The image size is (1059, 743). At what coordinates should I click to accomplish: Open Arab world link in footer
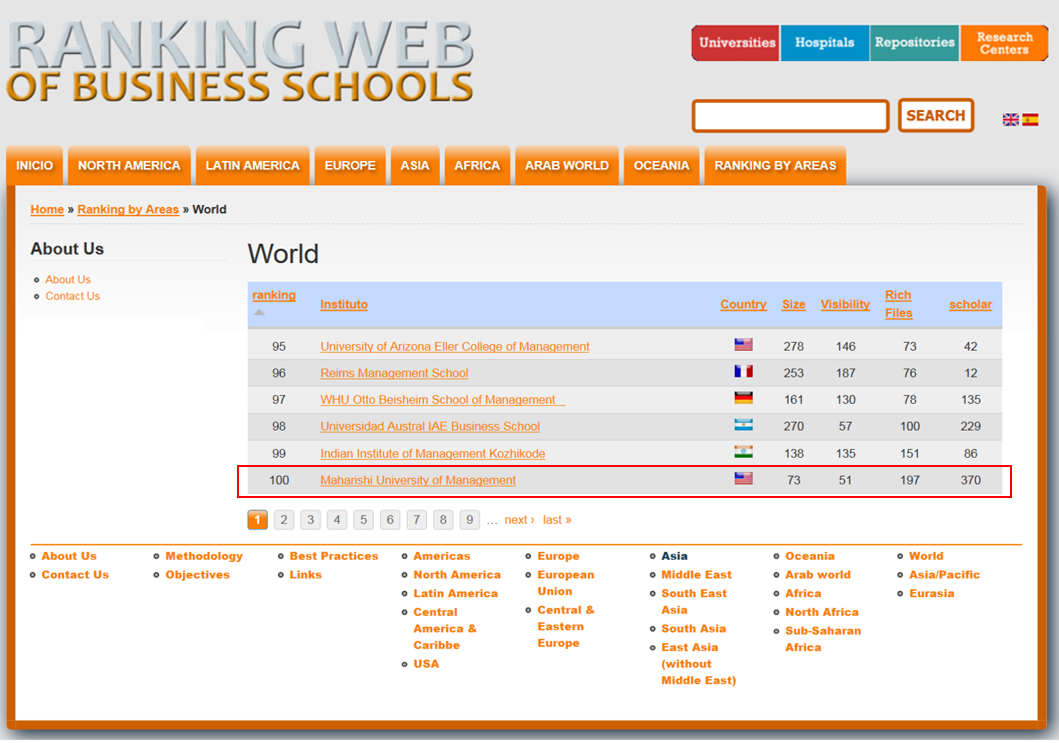click(x=818, y=575)
